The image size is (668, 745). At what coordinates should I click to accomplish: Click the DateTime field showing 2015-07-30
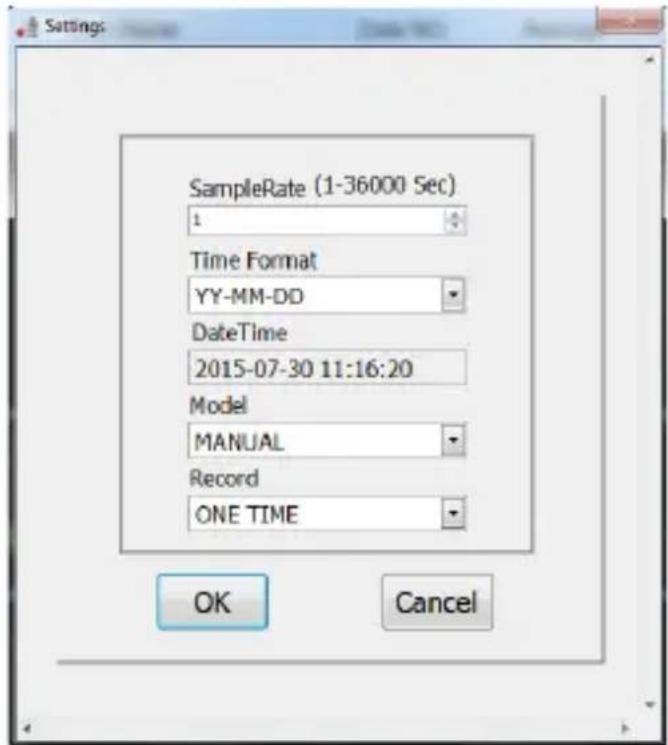327,368
